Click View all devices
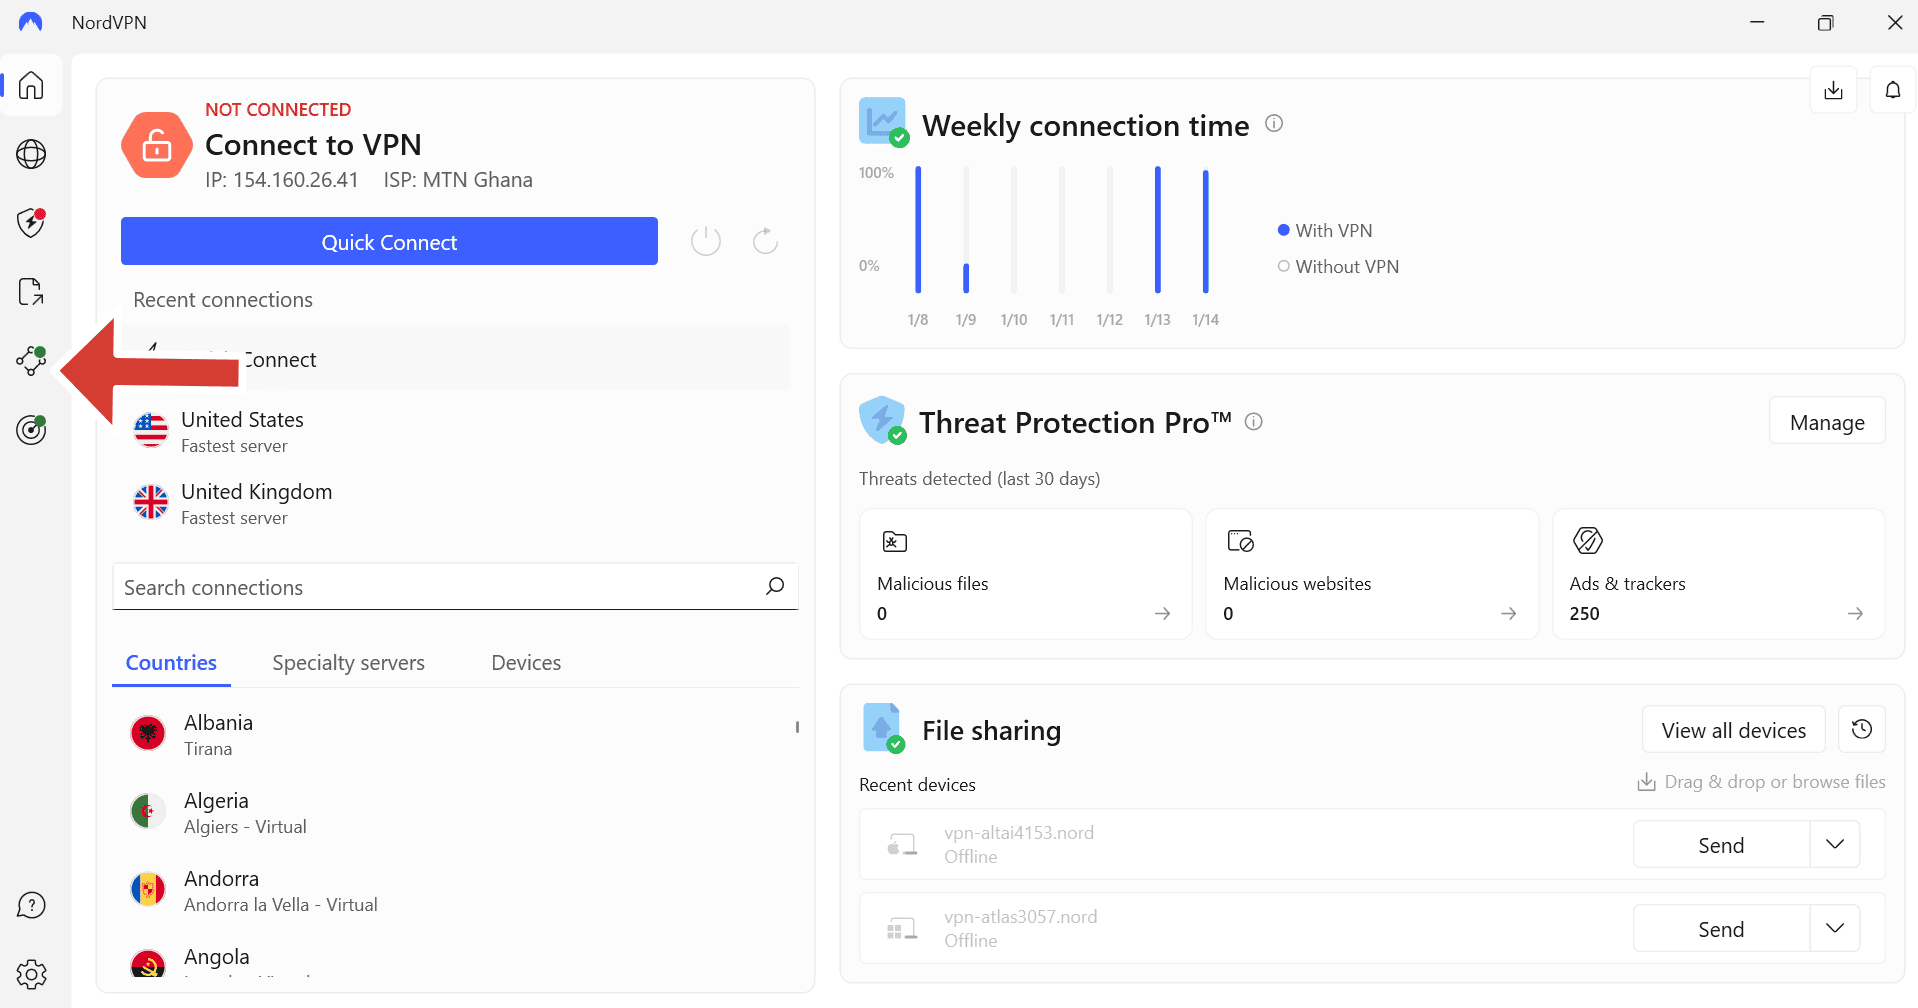Viewport: 1918px width, 1008px height. (1733, 729)
